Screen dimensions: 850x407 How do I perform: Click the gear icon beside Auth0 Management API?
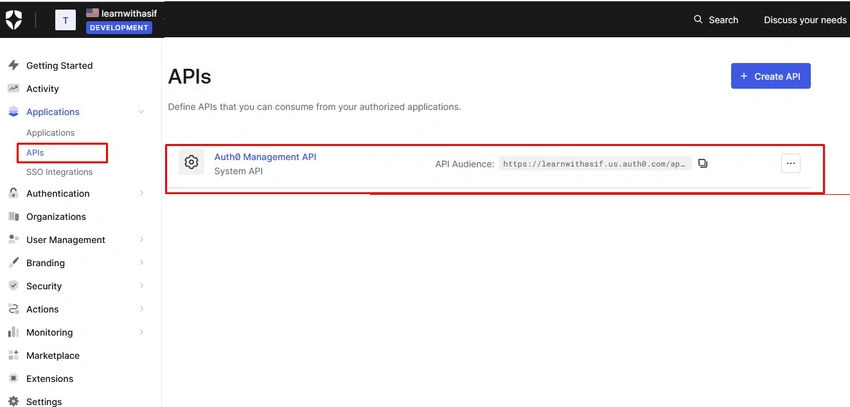(191, 162)
